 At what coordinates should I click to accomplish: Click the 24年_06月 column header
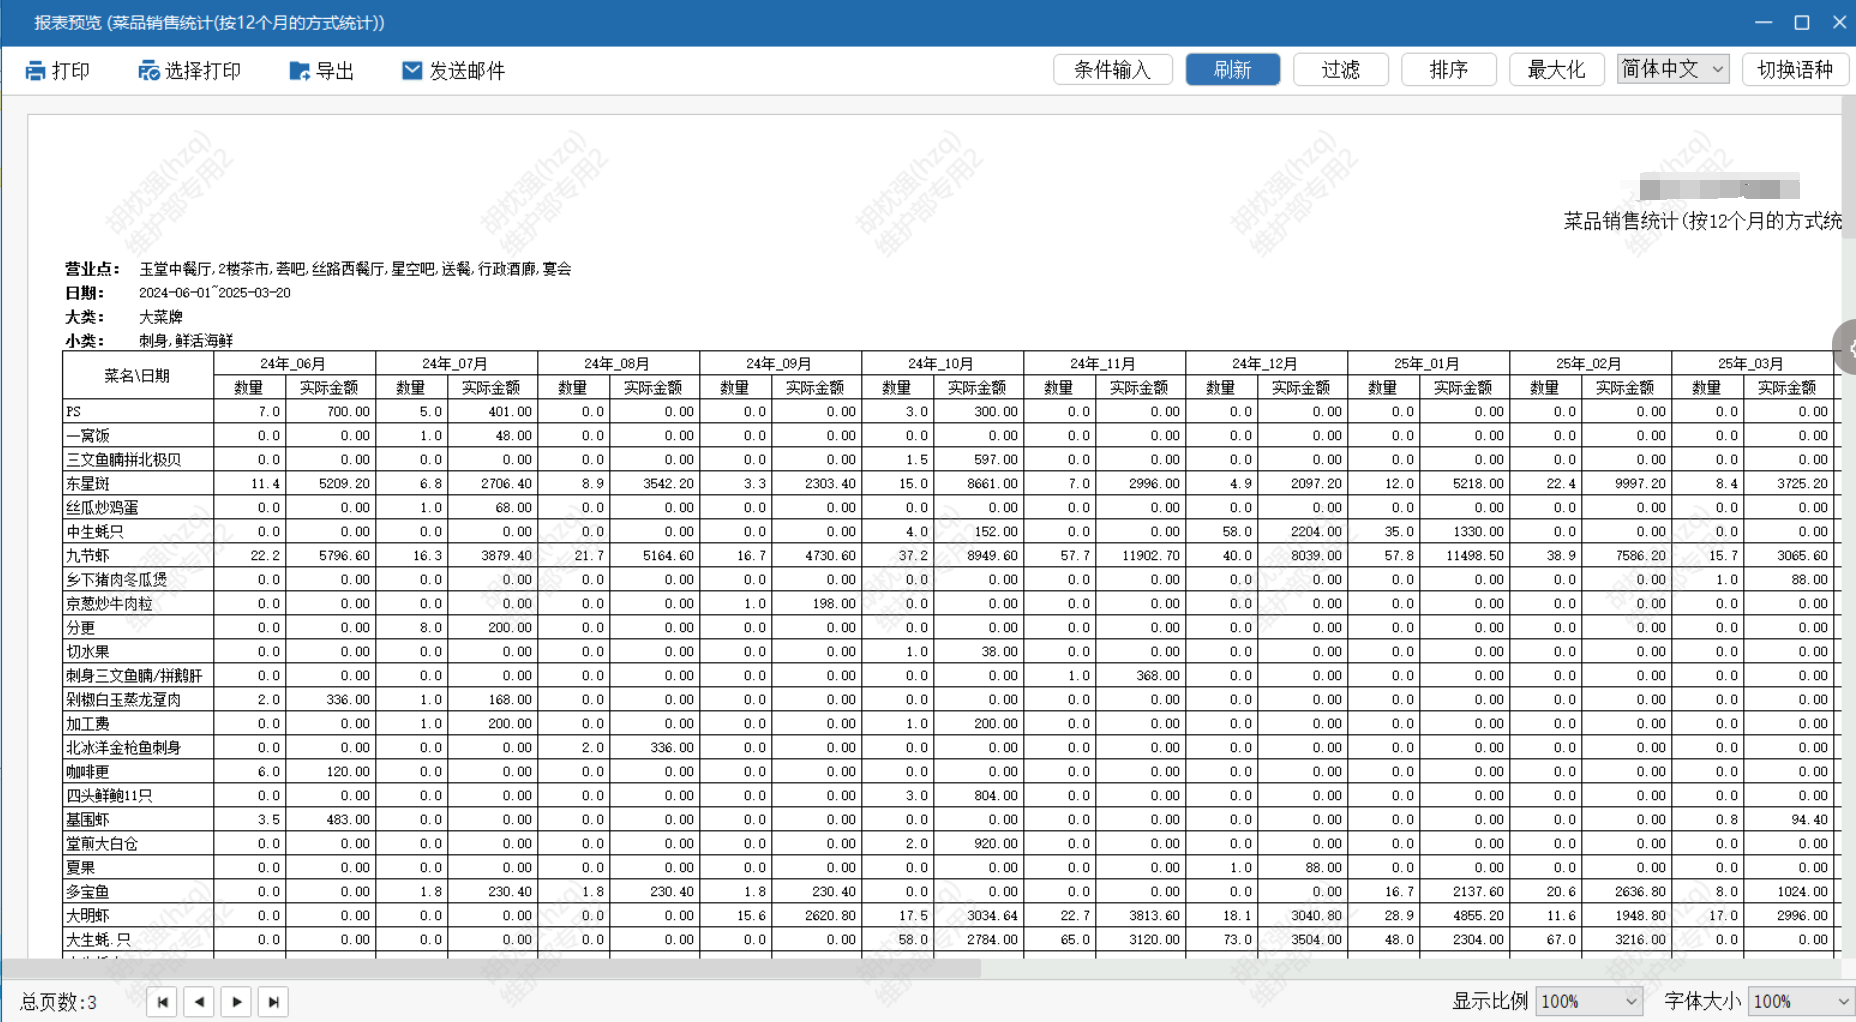point(294,364)
